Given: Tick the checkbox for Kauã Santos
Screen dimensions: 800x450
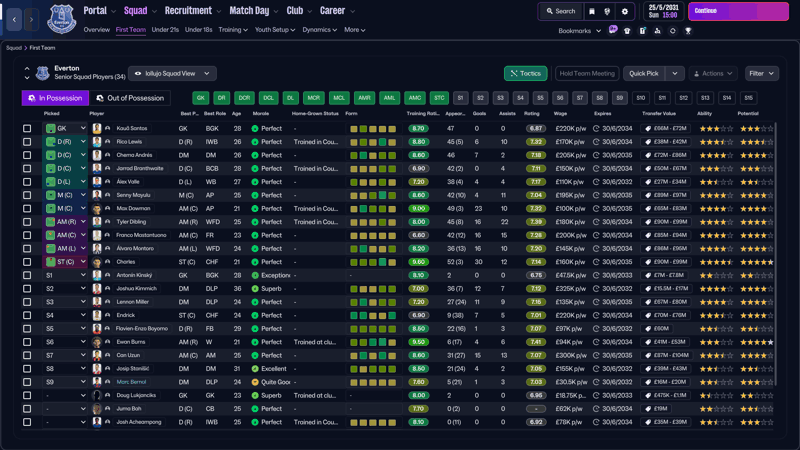Looking at the screenshot, I should pos(27,129).
